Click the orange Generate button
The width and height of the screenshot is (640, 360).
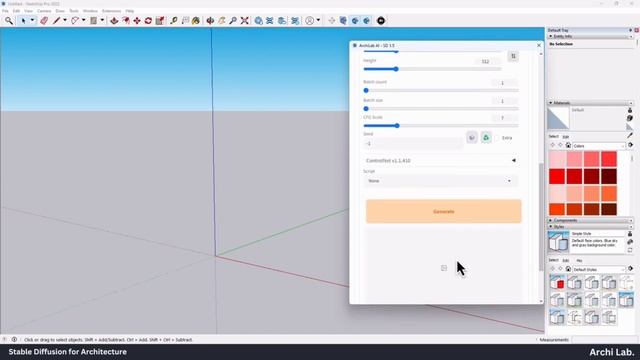444,211
